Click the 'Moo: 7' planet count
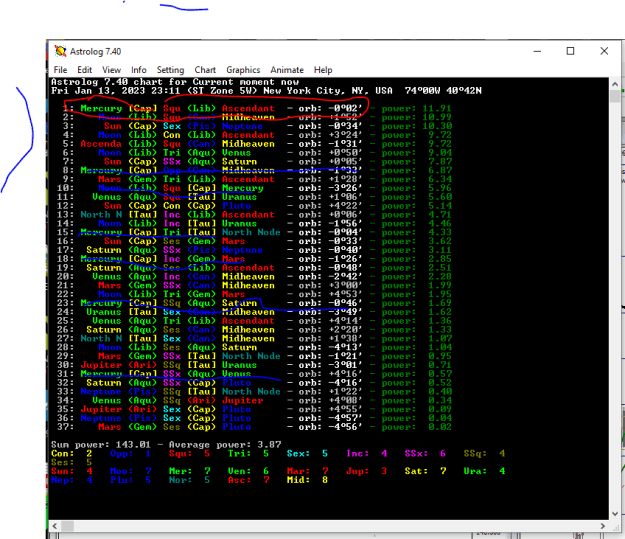625x539 pixels. coord(130,471)
